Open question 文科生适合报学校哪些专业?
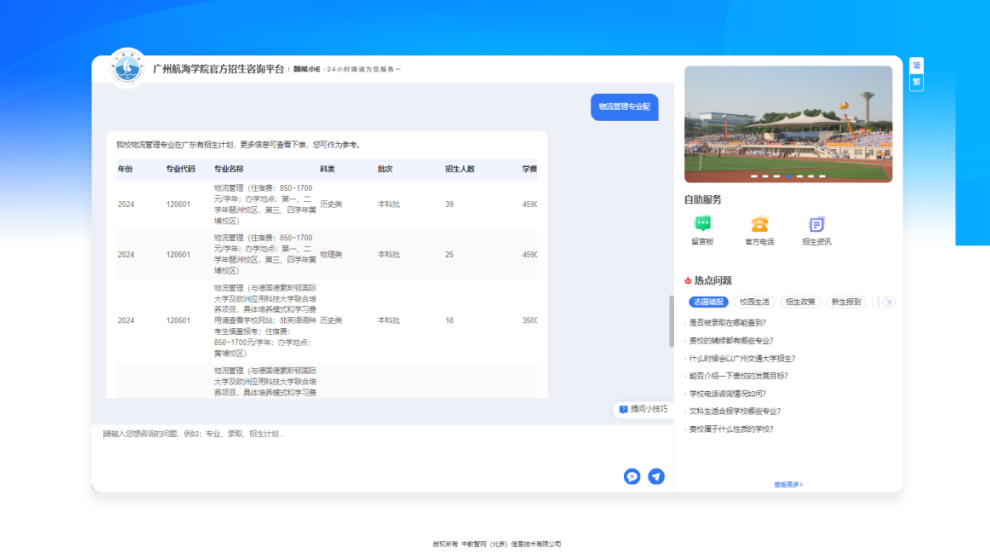Screen dimensions: 990x556 pos(735,411)
